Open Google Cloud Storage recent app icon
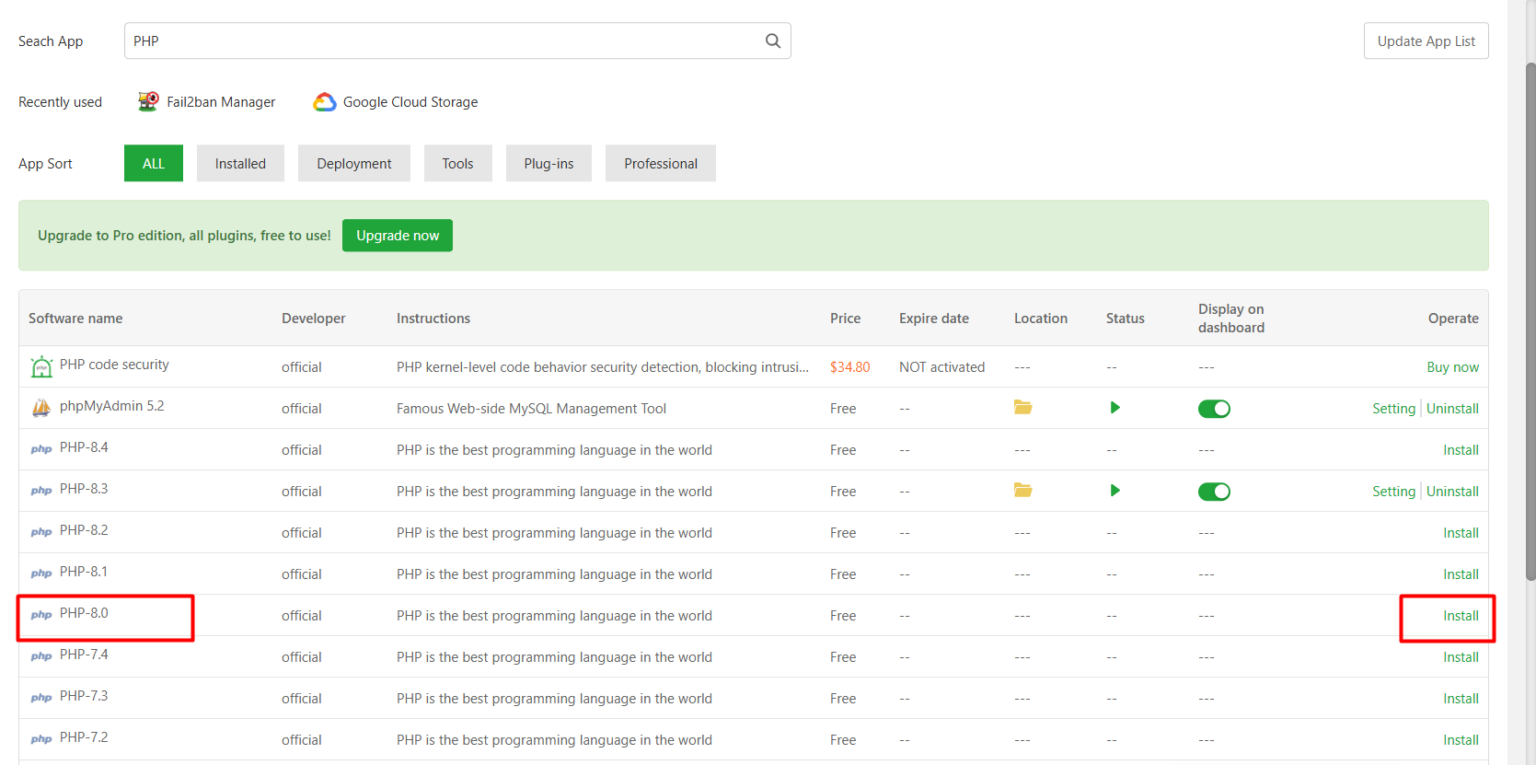The height and width of the screenshot is (765, 1536). pyautogui.click(x=324, y=102)
